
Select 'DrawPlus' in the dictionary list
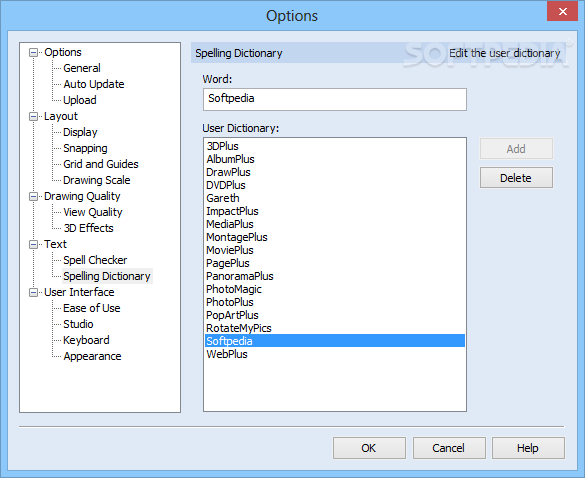(x=334, y=172)
